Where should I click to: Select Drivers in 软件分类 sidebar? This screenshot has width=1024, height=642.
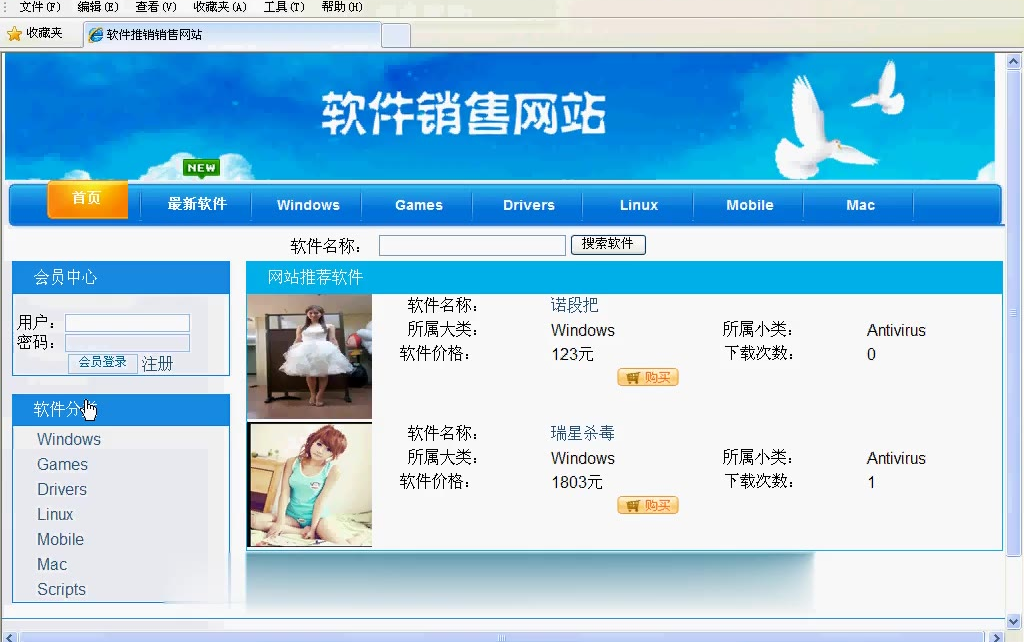62,489
